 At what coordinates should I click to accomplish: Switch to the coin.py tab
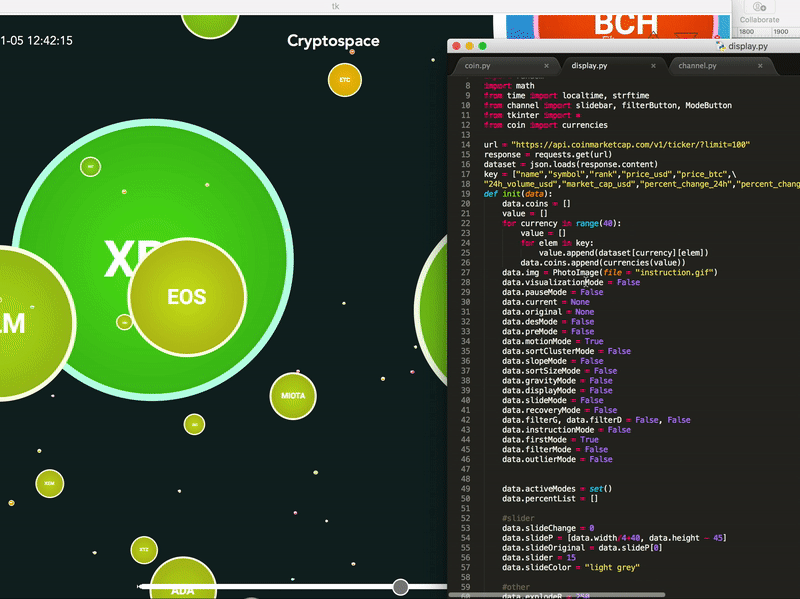point(478,66)
